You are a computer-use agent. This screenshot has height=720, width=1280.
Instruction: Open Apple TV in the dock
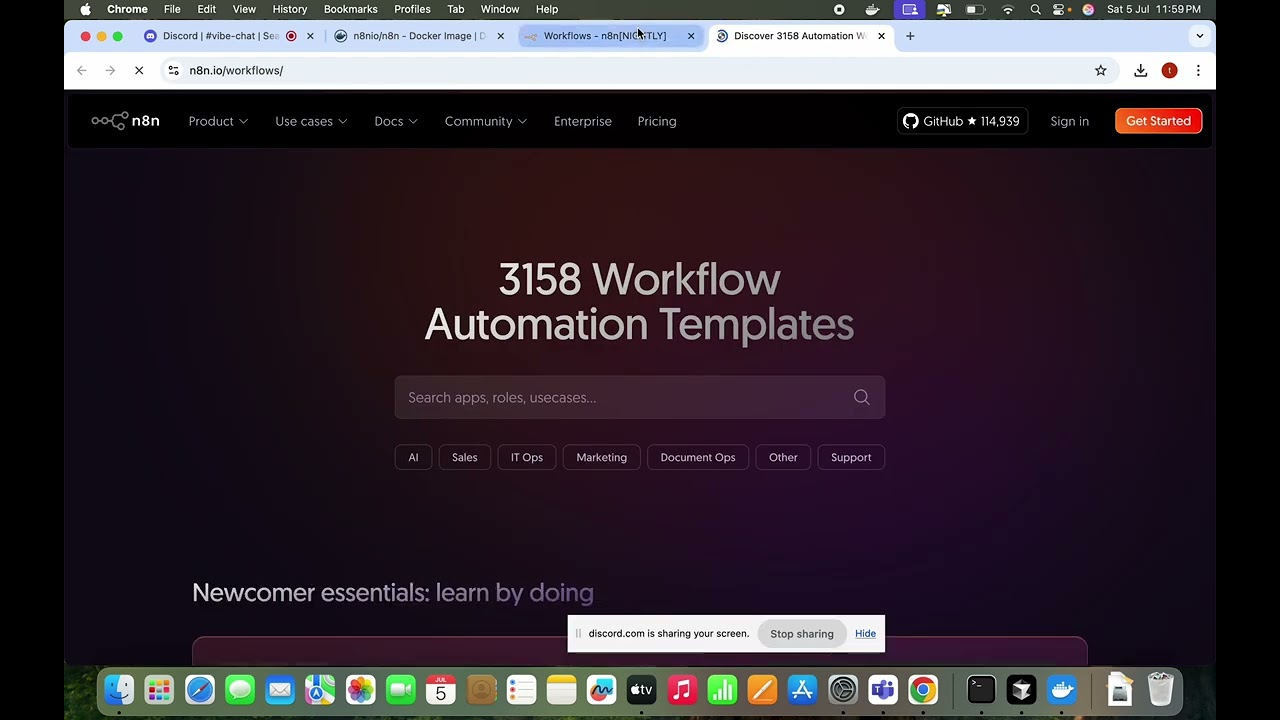pyautogui.click(x=641, y=690)
